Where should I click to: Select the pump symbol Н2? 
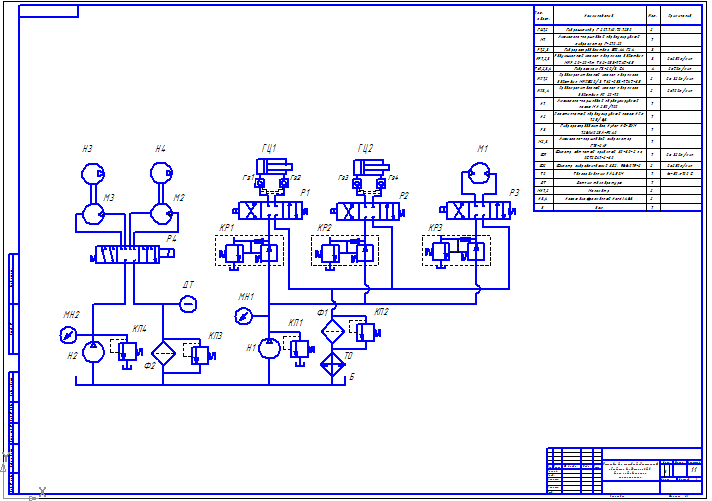point(93,352)
